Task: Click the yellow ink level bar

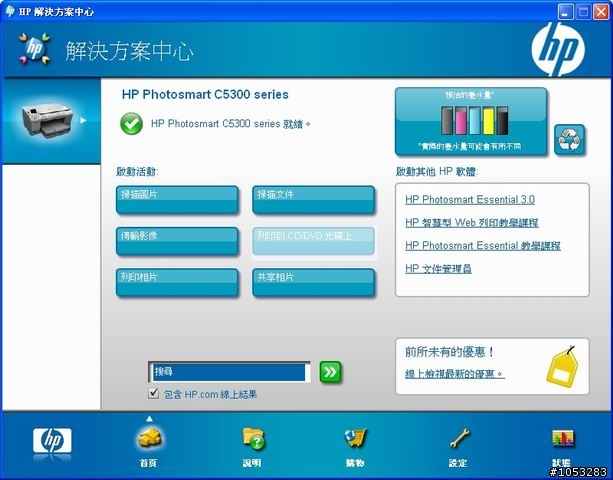Action: point(489,120)
